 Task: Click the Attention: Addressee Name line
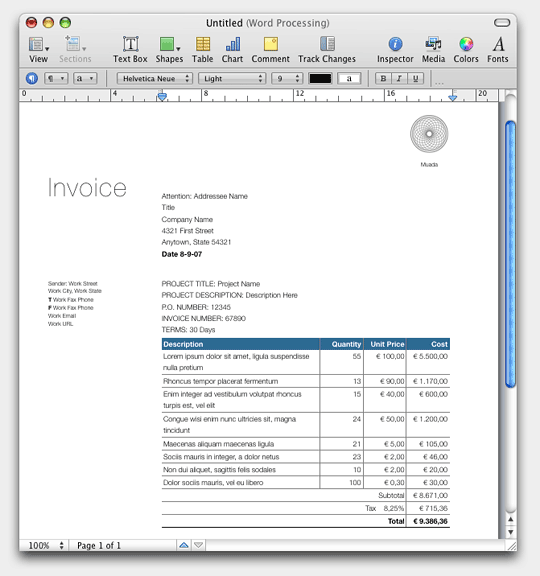tap(205, 196)
